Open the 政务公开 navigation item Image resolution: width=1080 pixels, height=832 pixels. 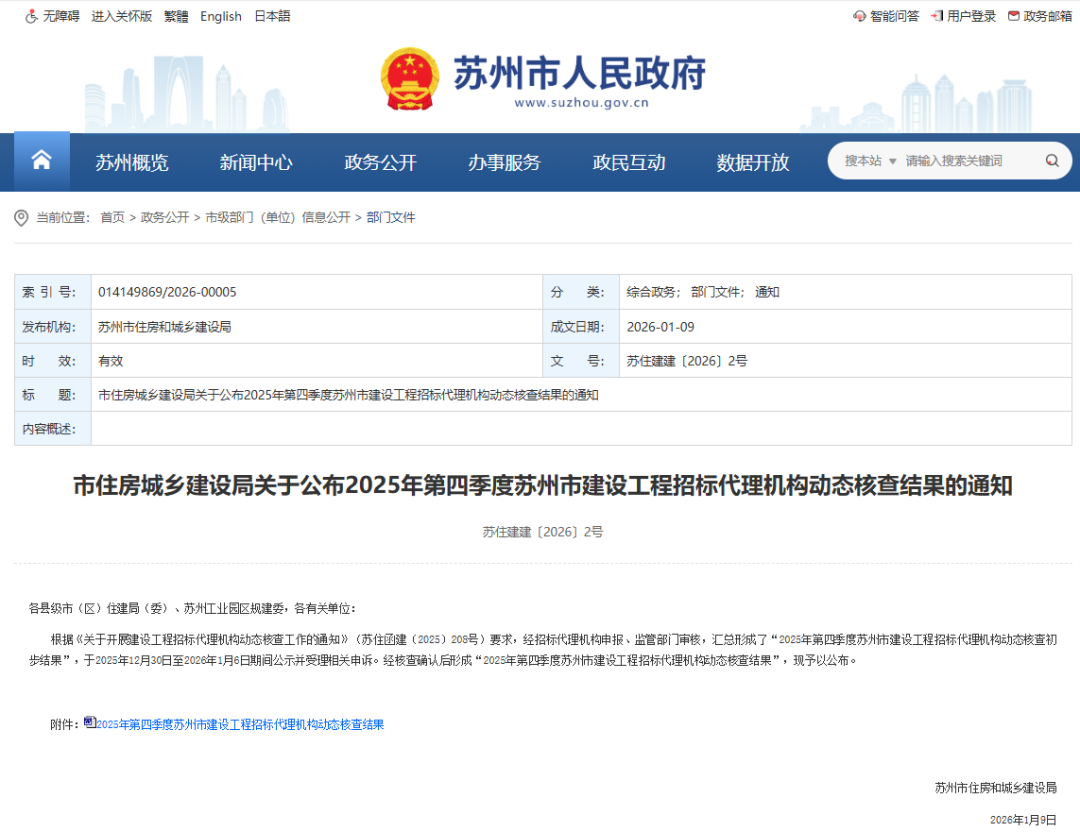click(380, 163)
